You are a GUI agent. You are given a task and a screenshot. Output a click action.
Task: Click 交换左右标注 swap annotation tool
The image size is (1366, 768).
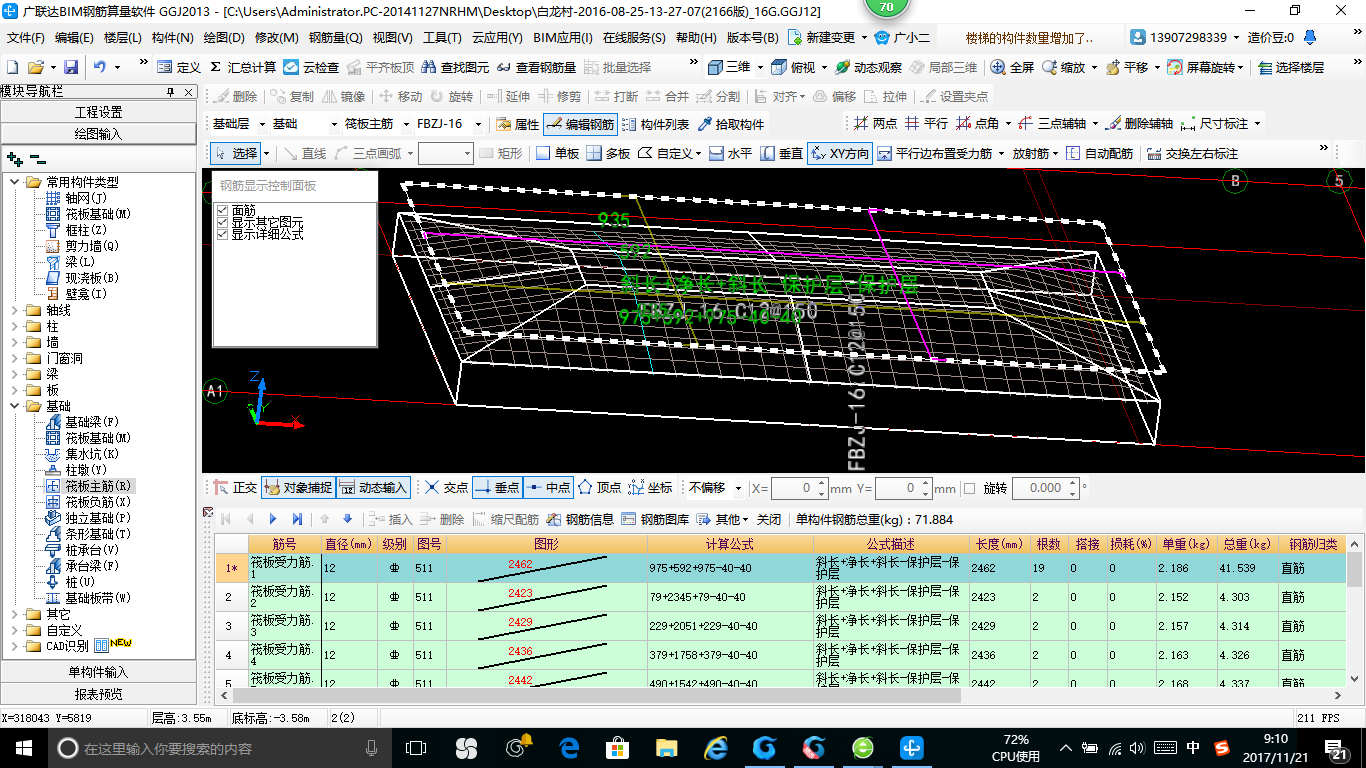1192,154
